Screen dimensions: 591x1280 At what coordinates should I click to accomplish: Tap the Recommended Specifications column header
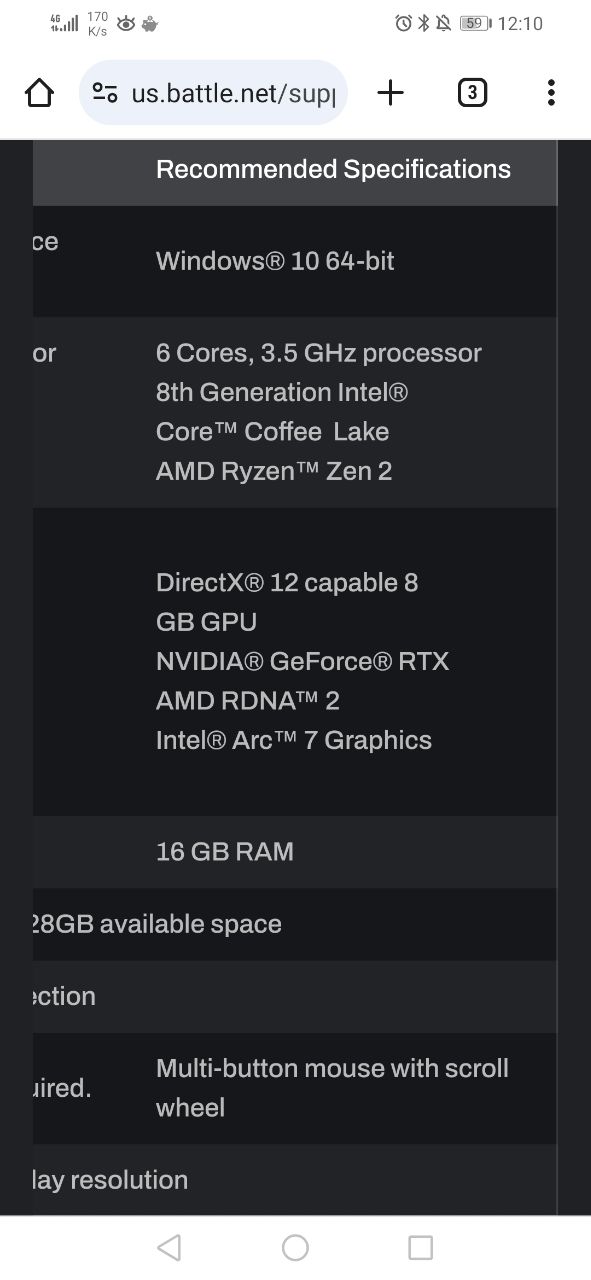333,169
